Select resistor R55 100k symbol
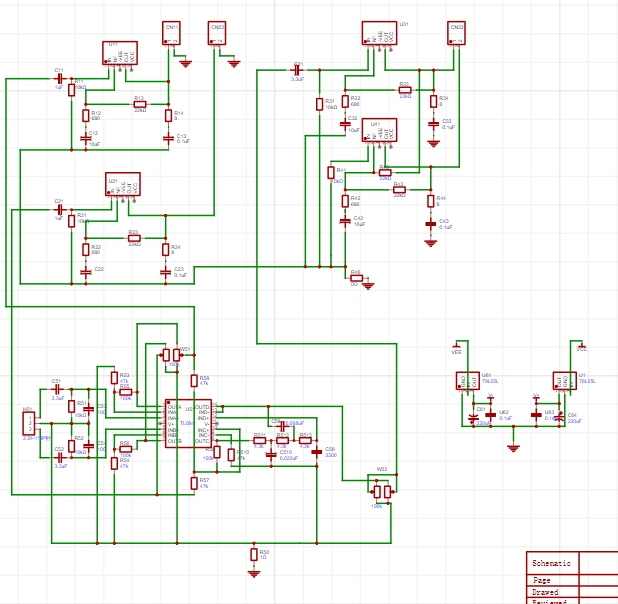This screenshot has height=604, width=618. [x=126, y=392]
